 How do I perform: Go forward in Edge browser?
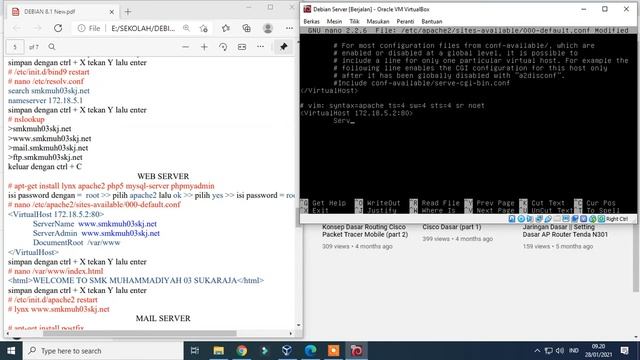tap(37, 28)
